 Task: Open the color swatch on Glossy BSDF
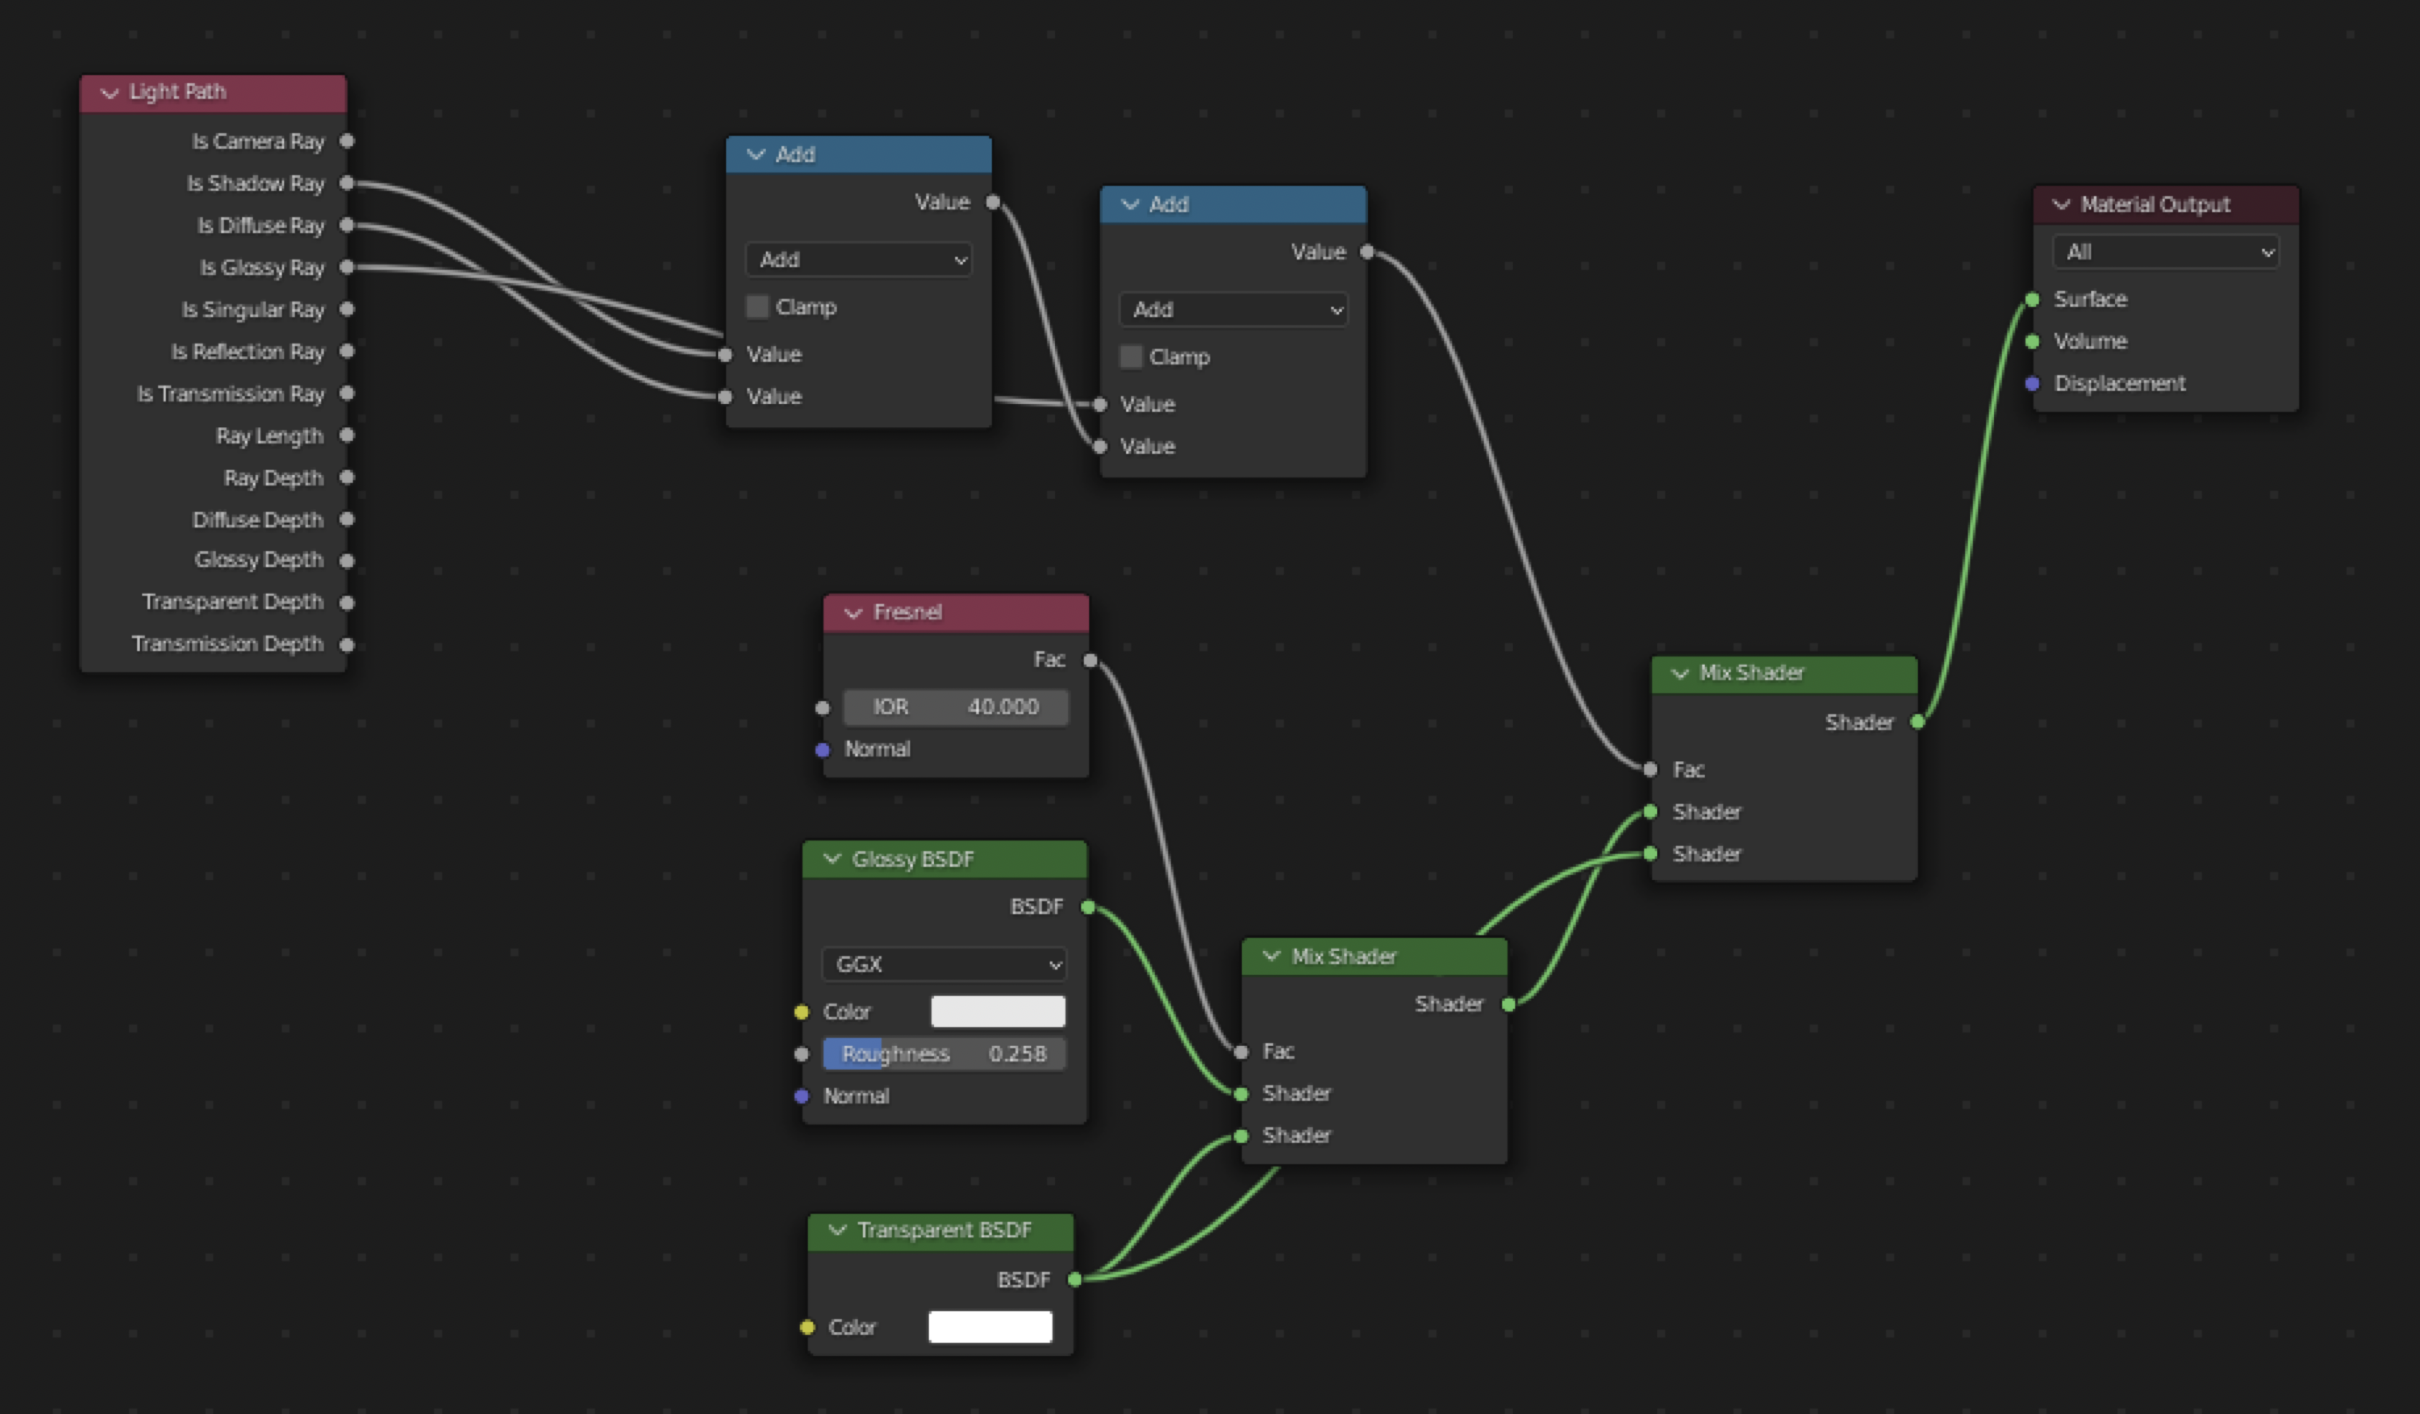(x=997, y=1011)
